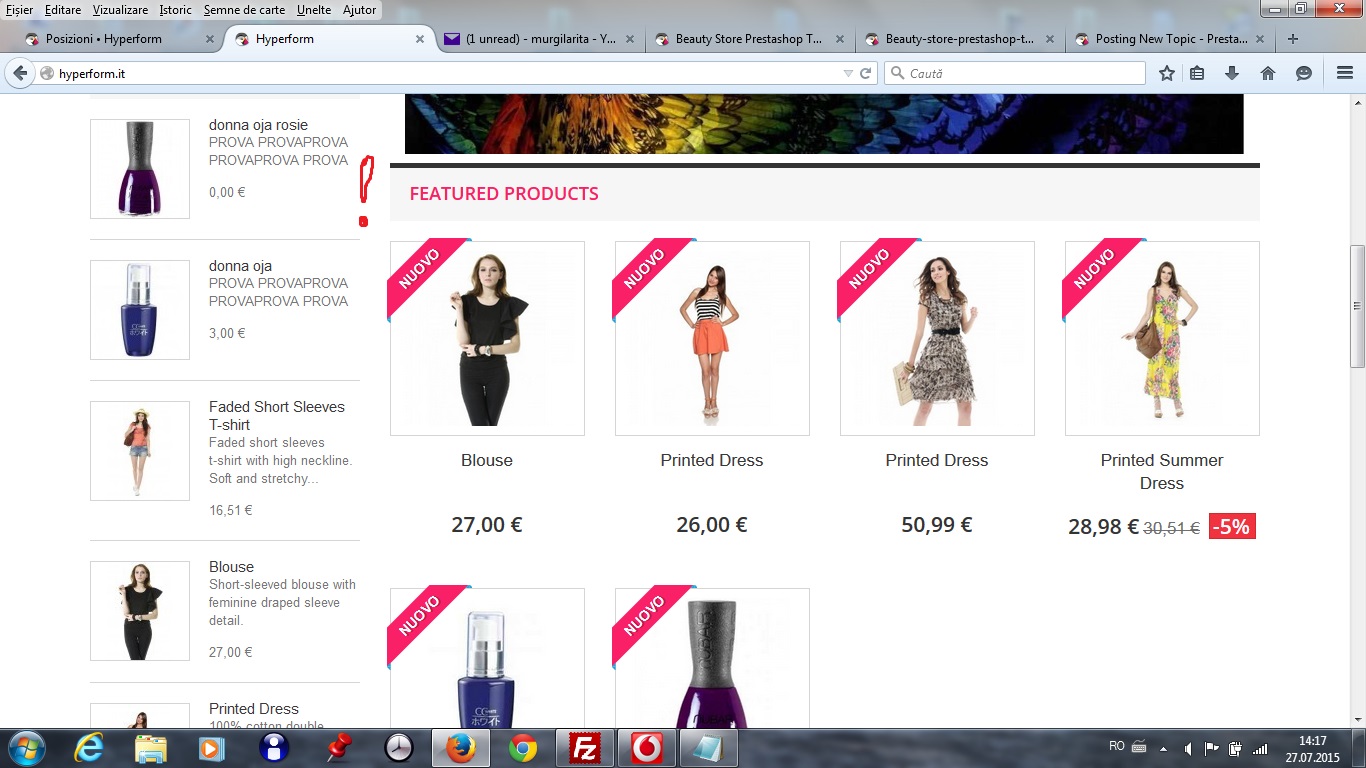
Task: Open search engine selector in search box
Action: 897,73
